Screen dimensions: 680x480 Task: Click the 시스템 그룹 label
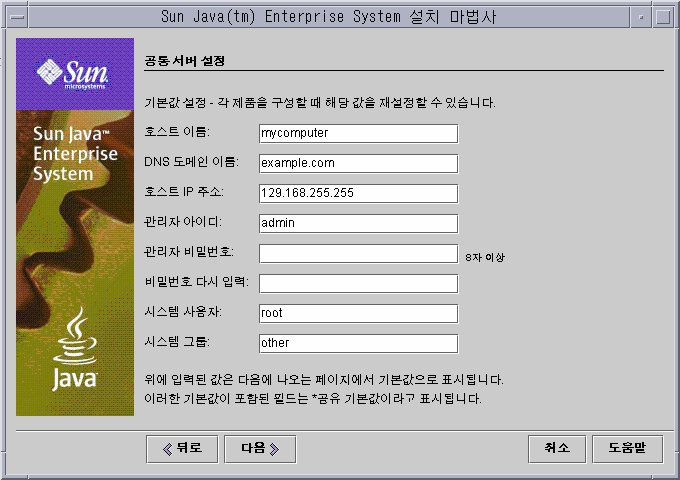pyautogui.click(x=177, y=342)
